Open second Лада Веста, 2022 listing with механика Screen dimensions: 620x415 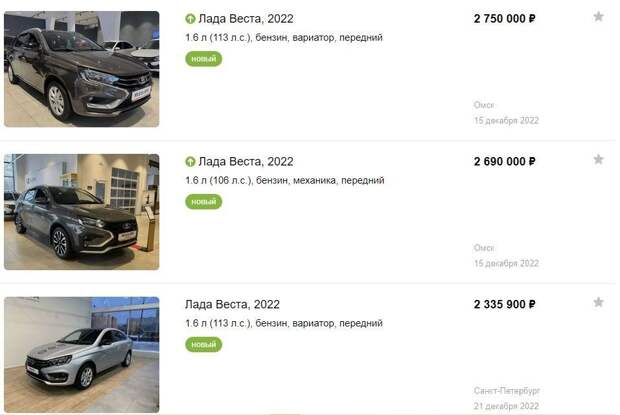246,162
